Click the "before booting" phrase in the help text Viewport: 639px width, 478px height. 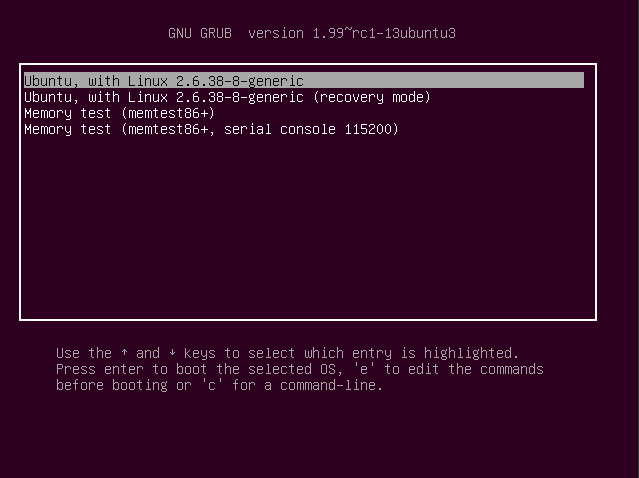pos(112,385)
